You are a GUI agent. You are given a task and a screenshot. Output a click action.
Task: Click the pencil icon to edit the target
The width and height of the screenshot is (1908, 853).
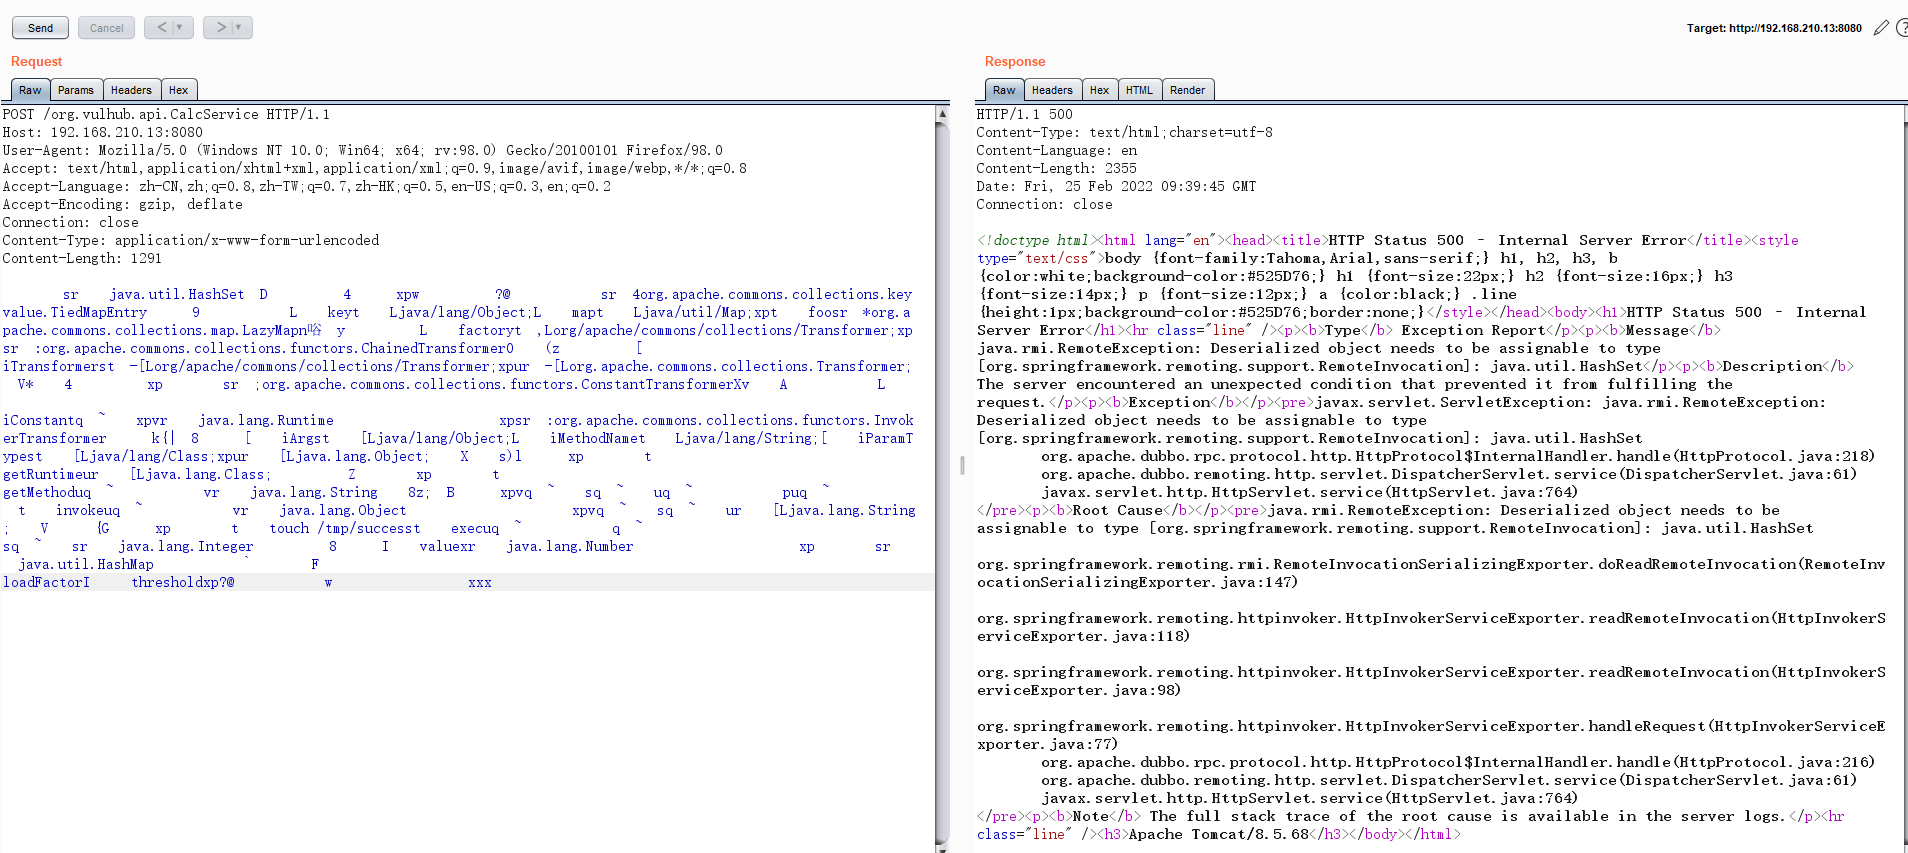tap(1881, 28)
